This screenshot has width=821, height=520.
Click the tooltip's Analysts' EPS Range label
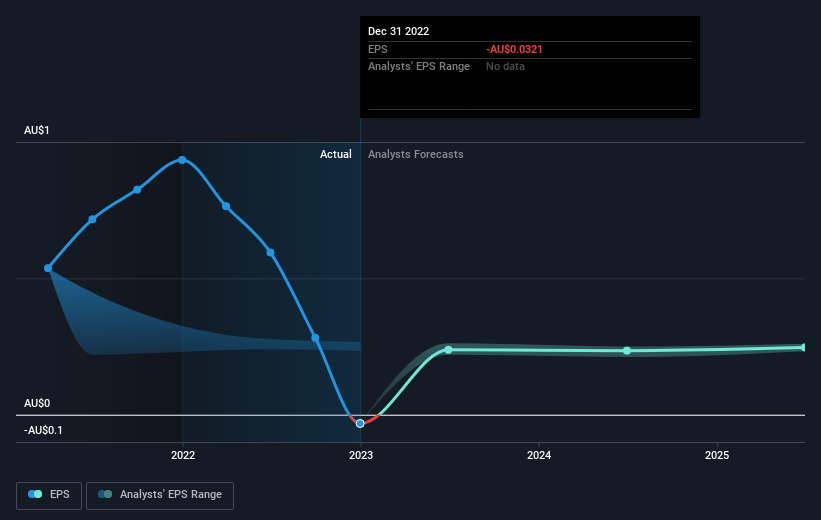coord(419,67)
